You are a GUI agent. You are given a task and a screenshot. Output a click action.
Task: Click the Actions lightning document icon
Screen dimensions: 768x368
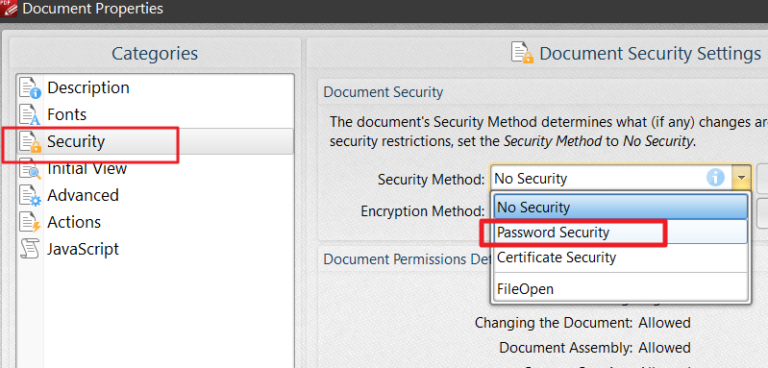coord(30,222)
